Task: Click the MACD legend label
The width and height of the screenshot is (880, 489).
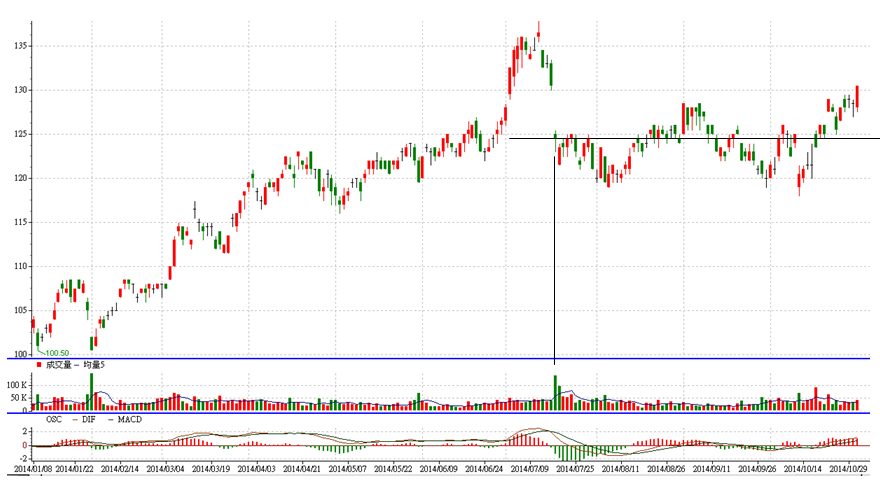Action: [x=130, y=419]
